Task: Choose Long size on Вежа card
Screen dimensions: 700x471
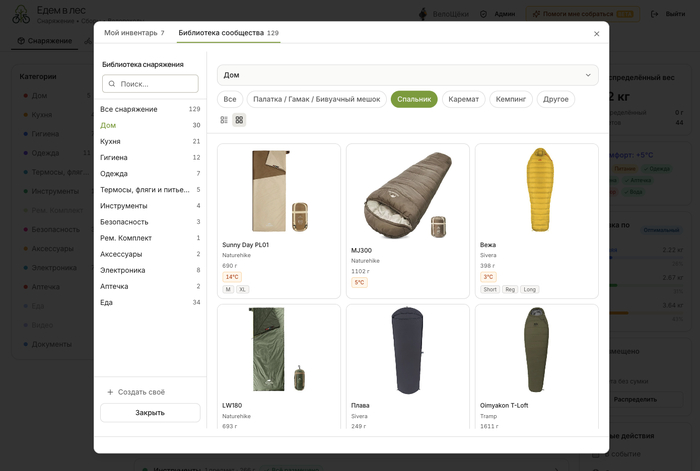Action: point(529,289)
